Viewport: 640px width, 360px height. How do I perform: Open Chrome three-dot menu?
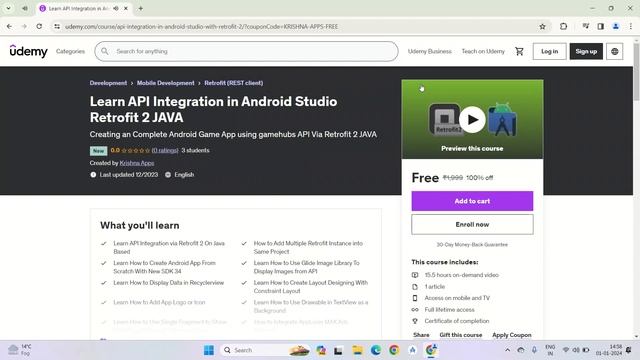[x=631, y=26]
